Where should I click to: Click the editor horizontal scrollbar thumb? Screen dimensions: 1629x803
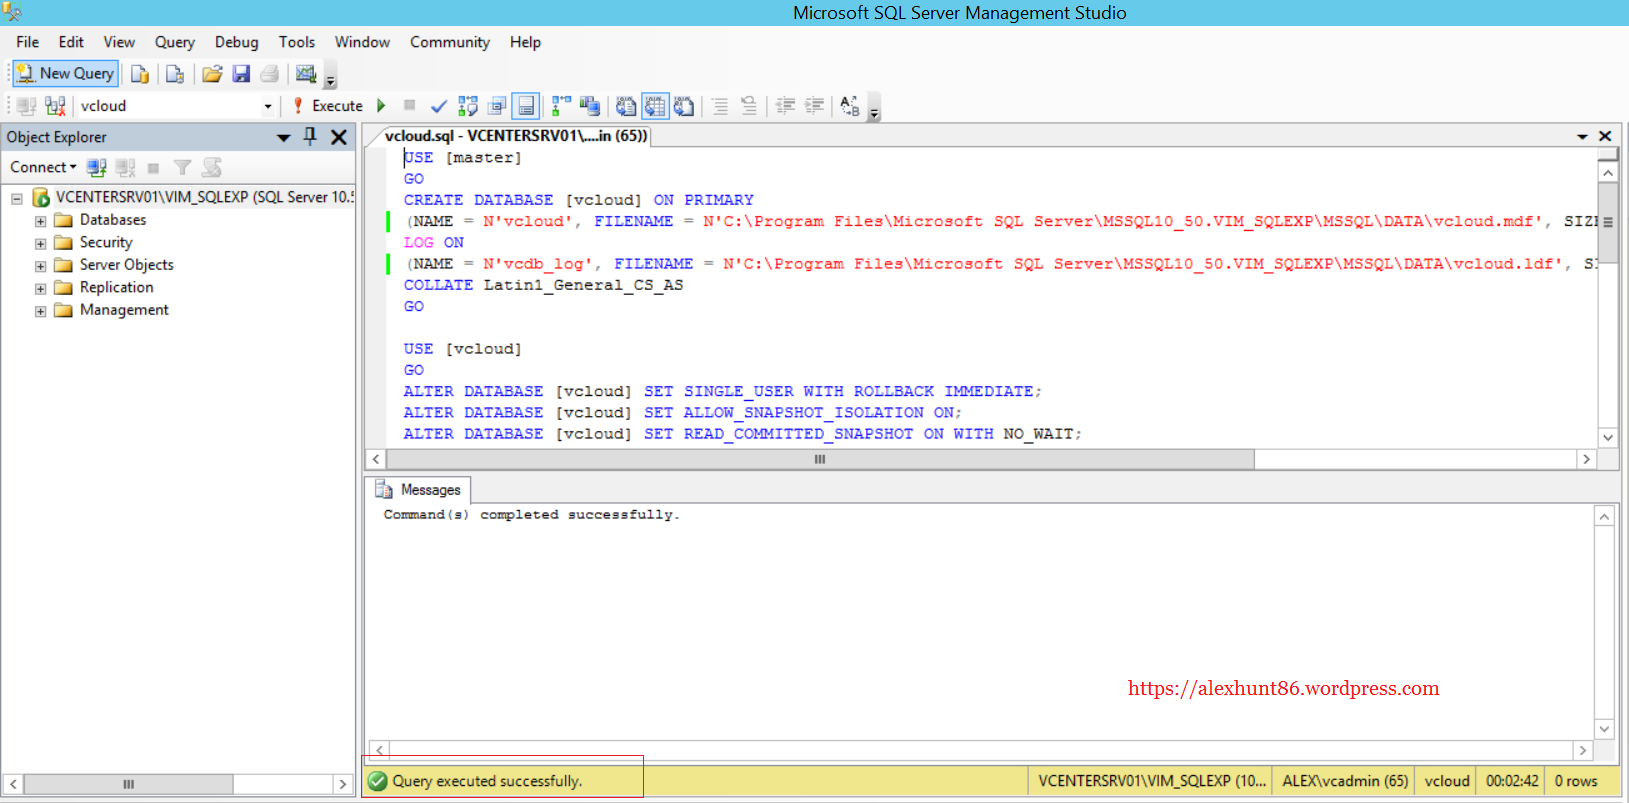pos(819,459)
